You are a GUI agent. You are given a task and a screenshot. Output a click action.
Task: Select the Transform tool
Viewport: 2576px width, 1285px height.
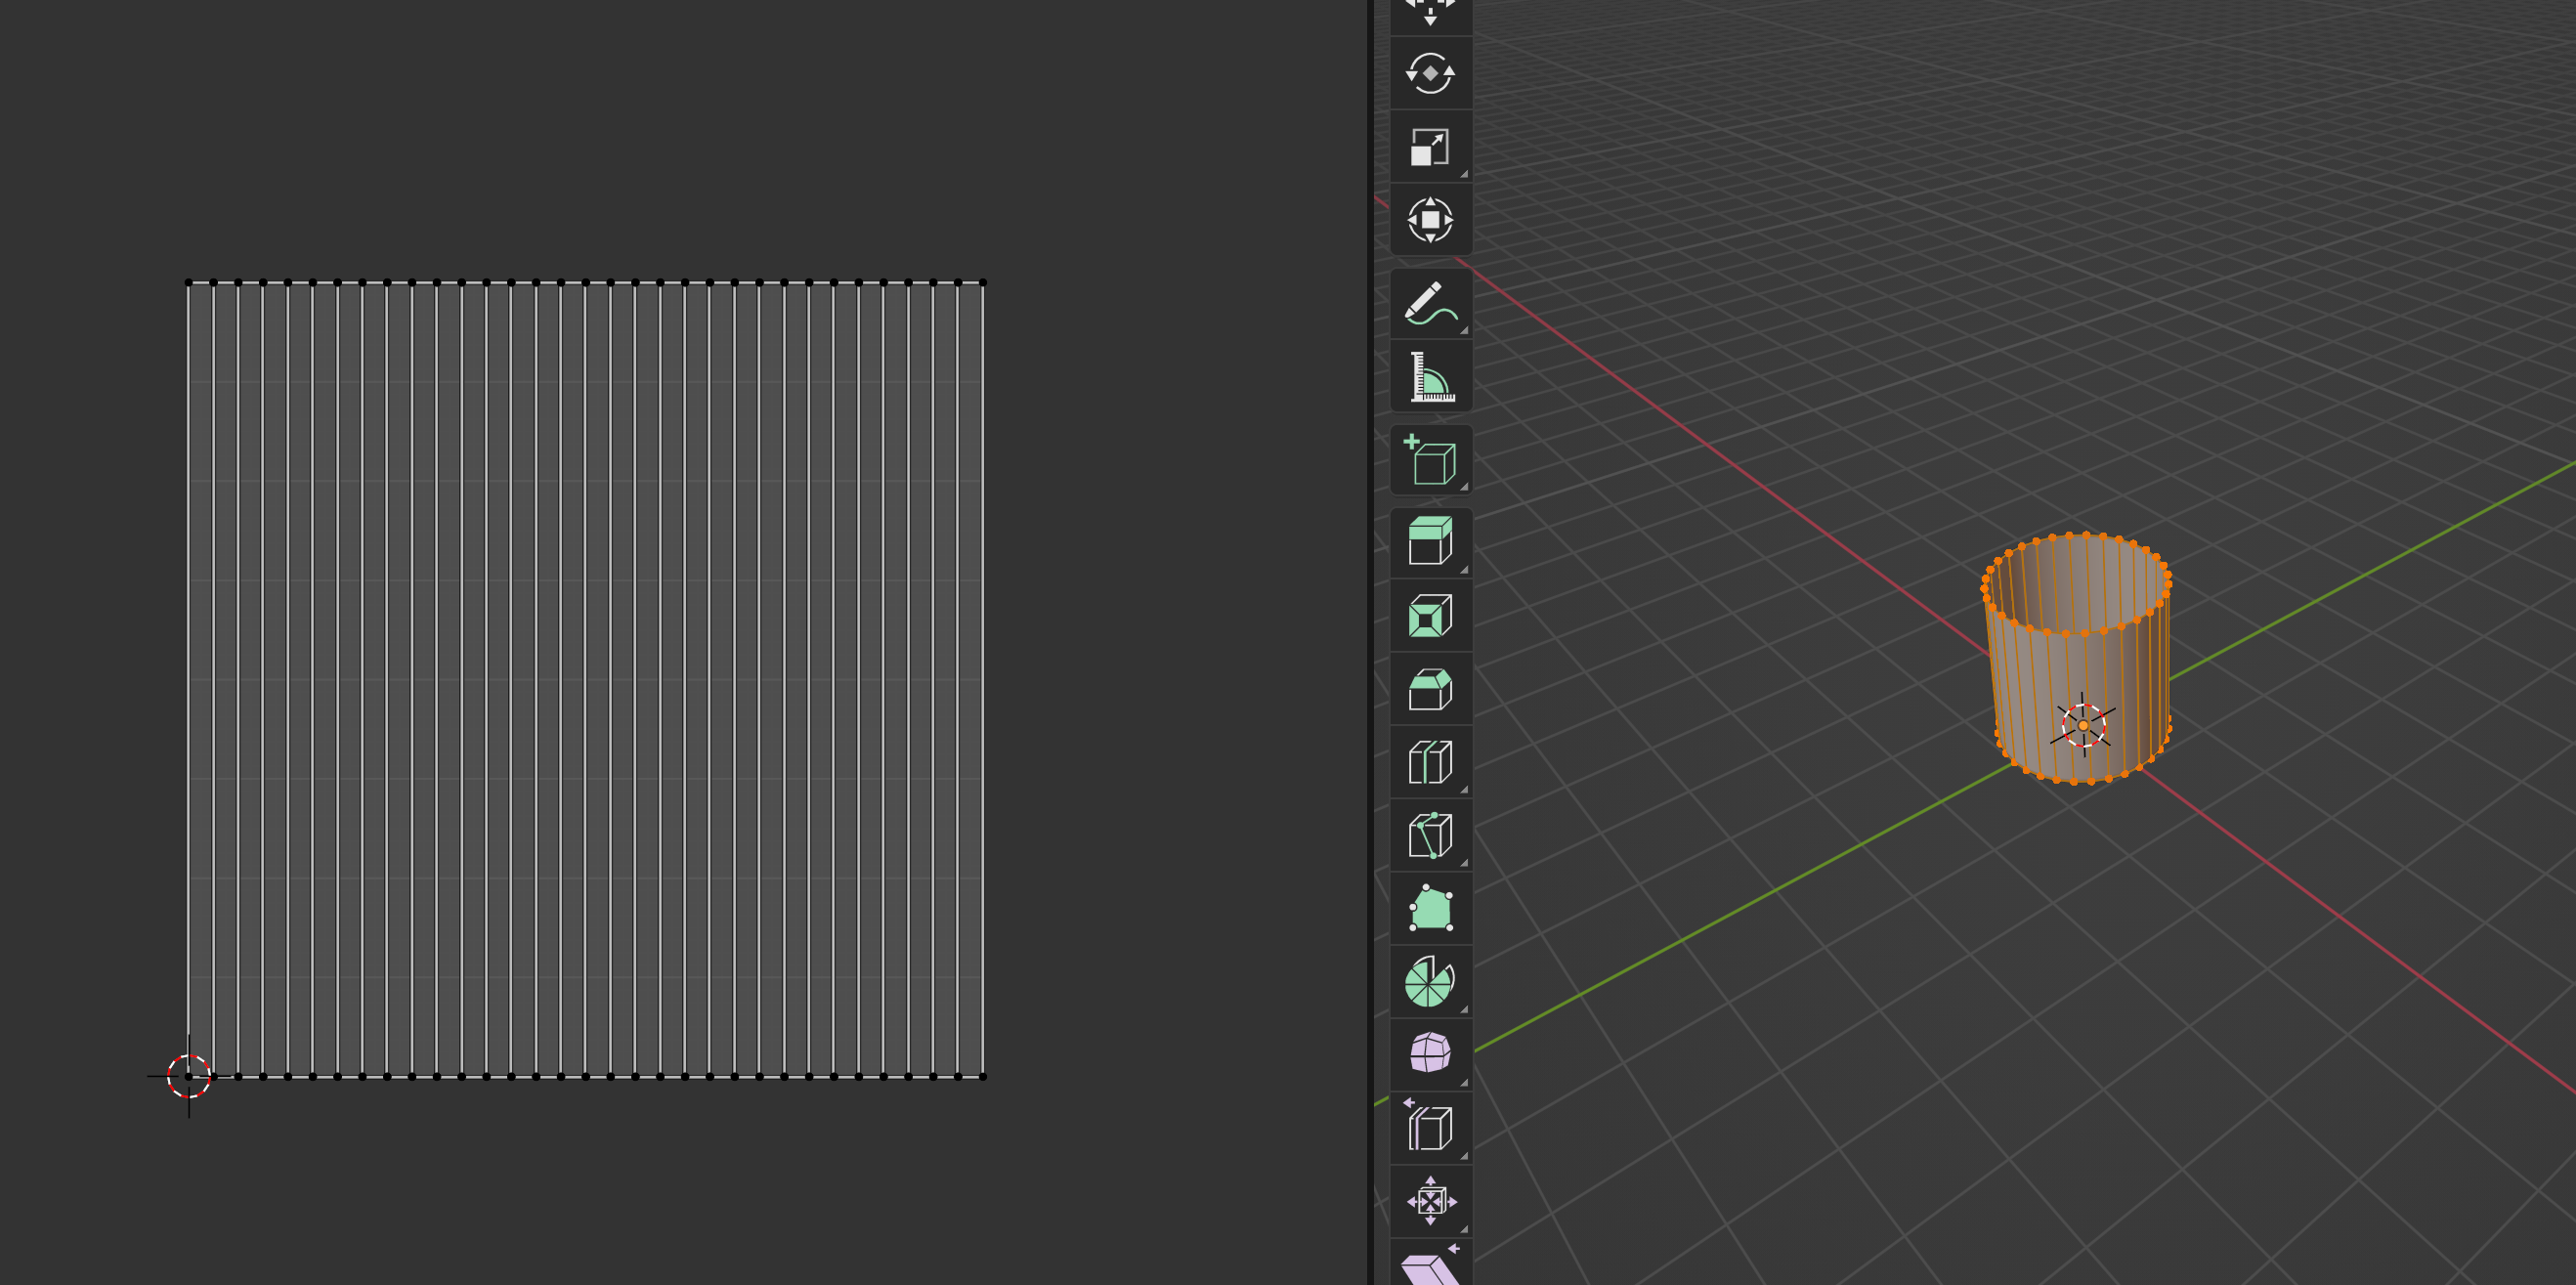1430,222
